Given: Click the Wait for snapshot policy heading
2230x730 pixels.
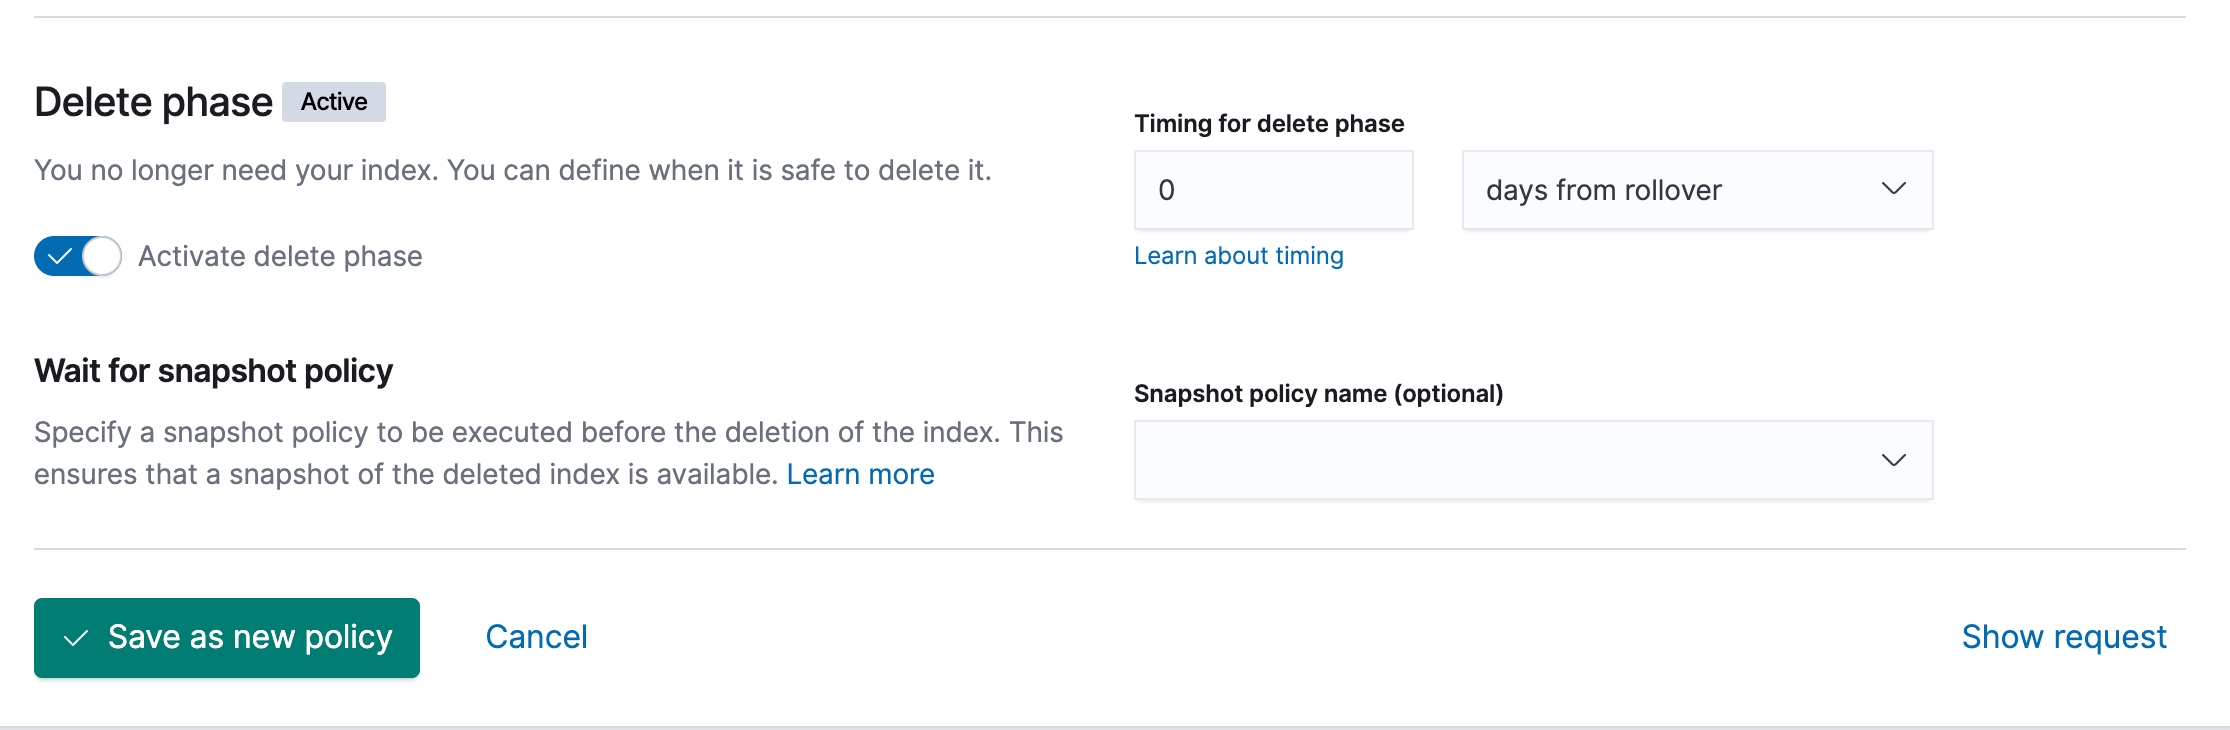Looking at the screenshot, I should pos(213,371).
